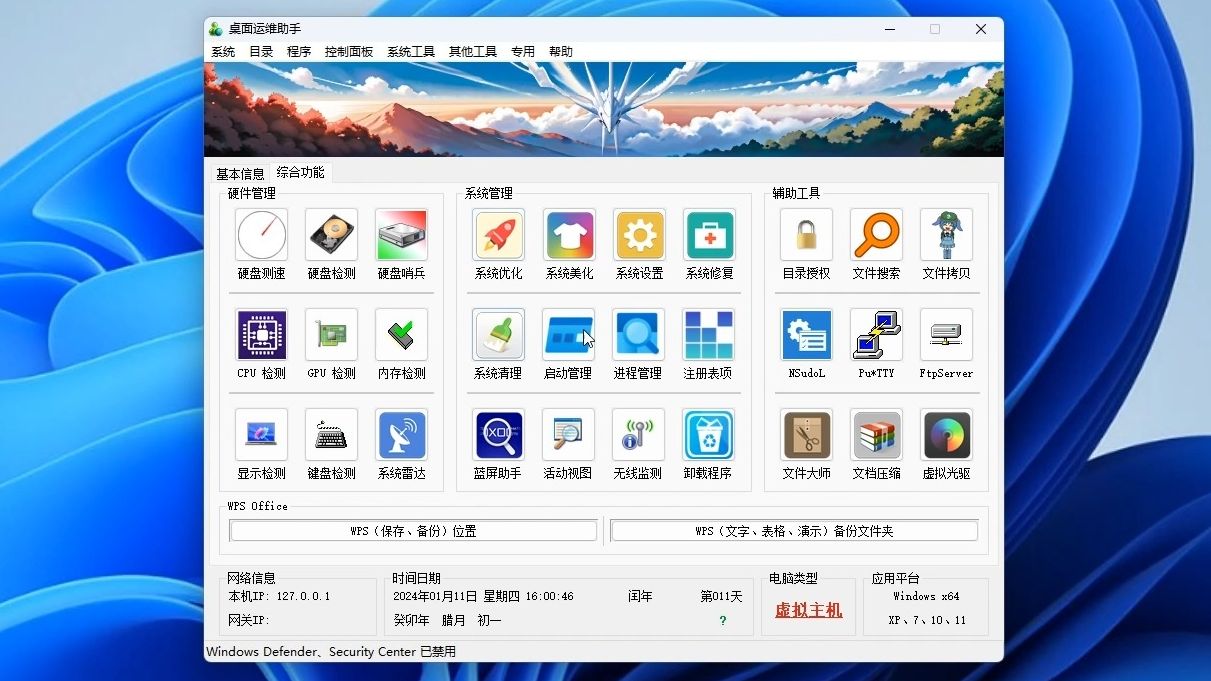Launch 卸载程序 uninstall recycle icon
The image size is (1211, 681).
coord(709,435)
